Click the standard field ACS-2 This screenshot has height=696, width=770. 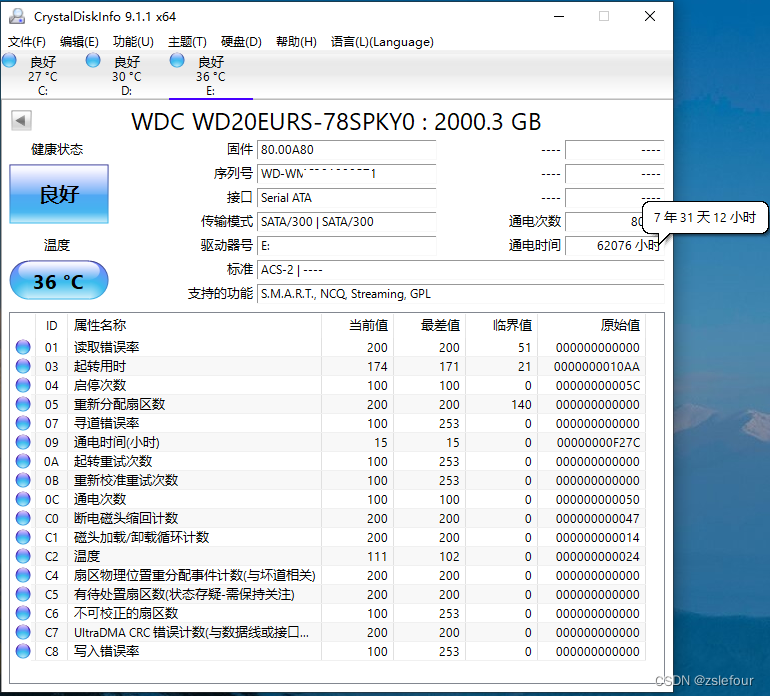[460, 270]
